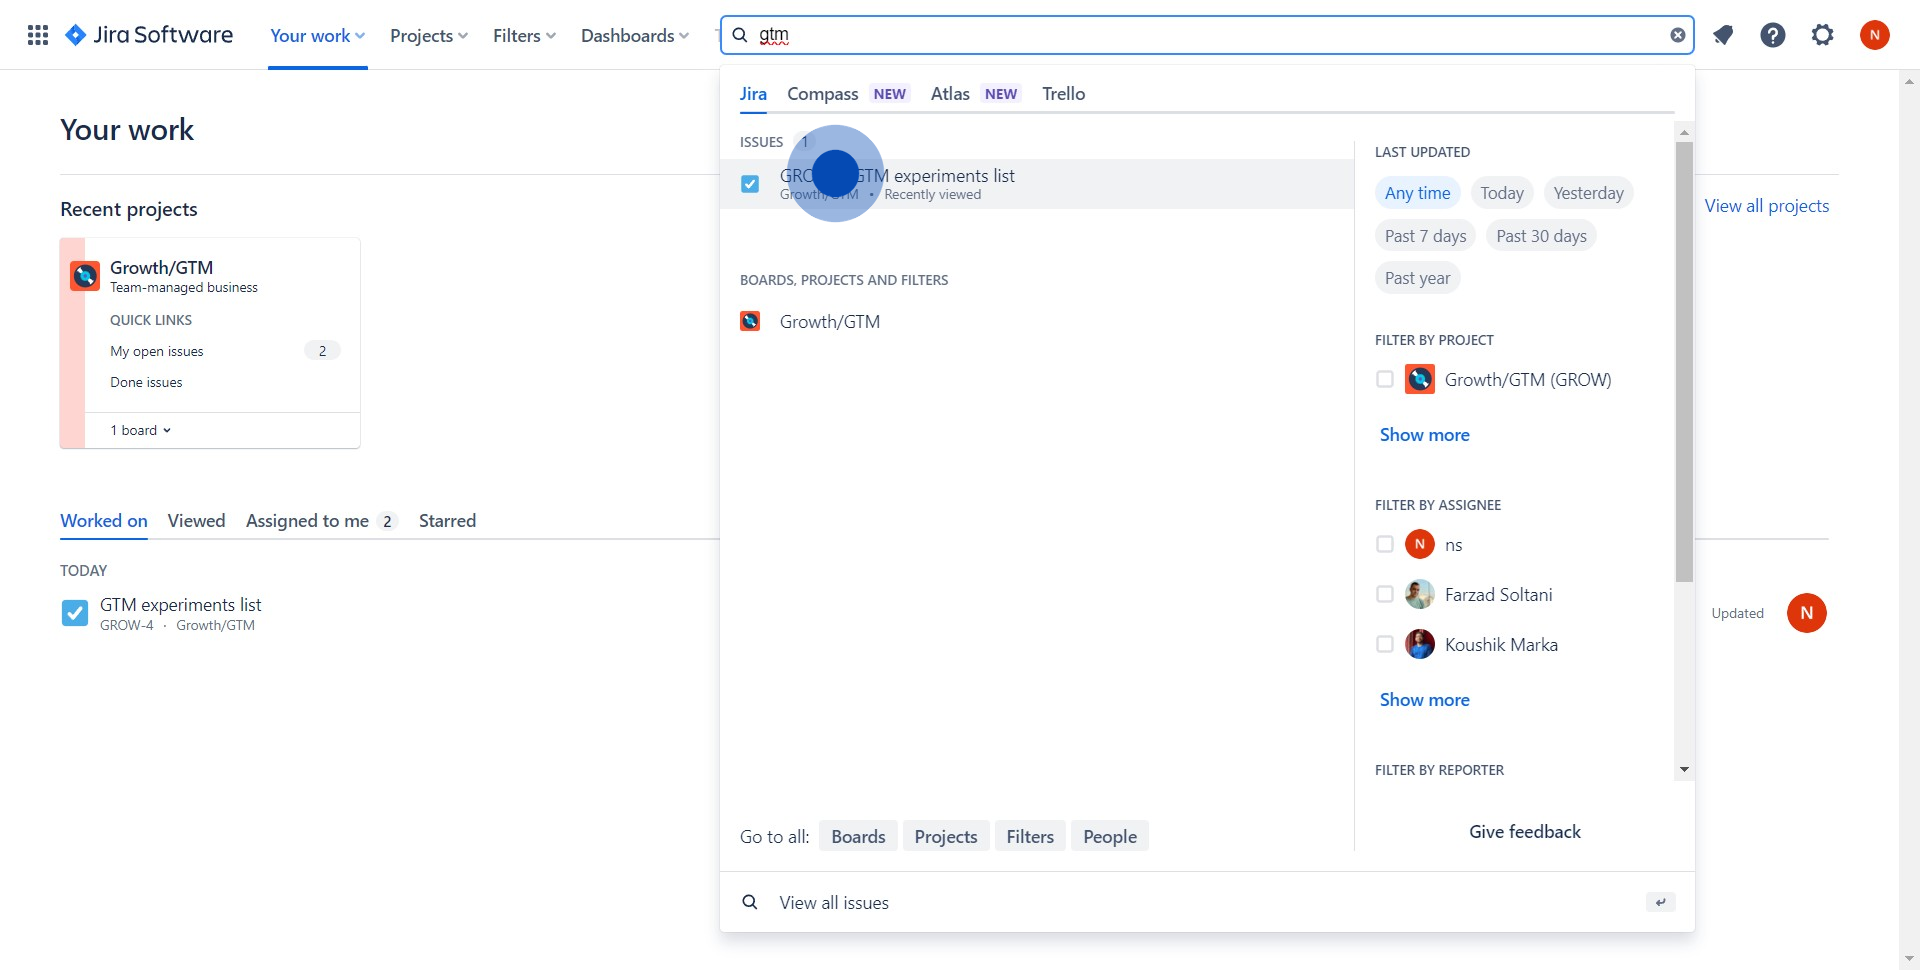Open the Dashboards dropdown menu
1920x970 pixels.
pos(635,35)
